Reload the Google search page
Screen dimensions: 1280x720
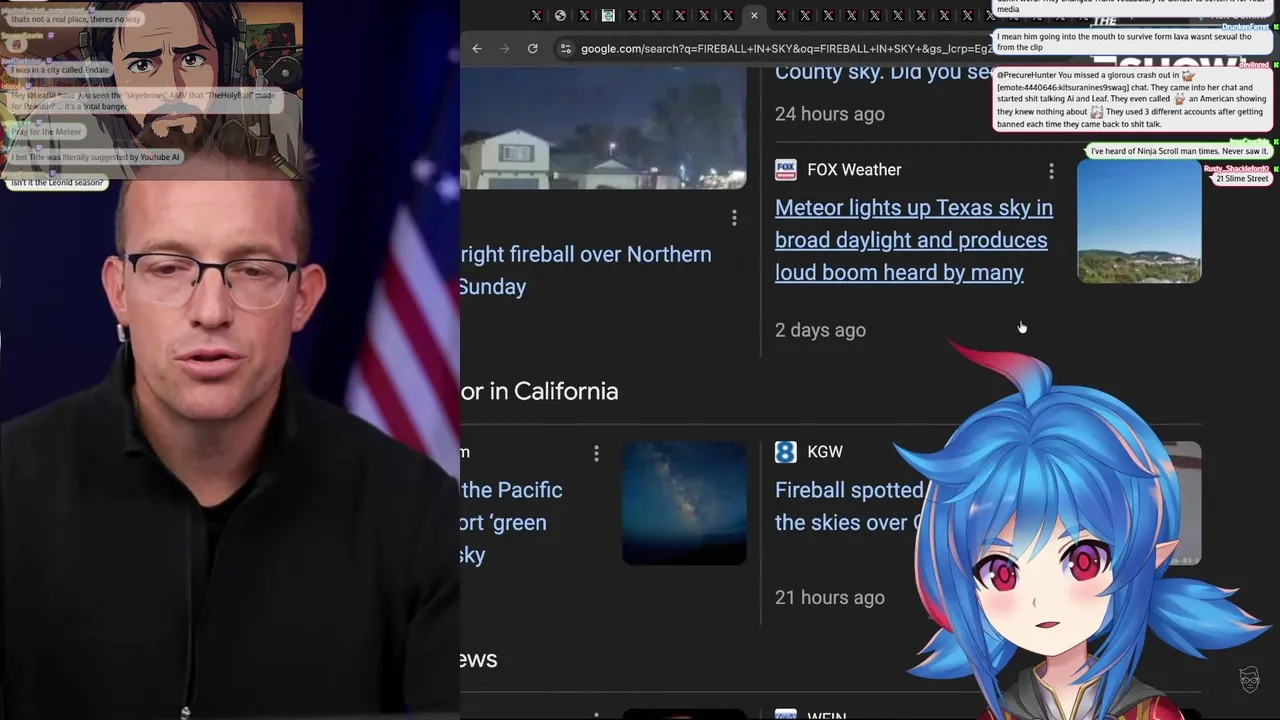click(533, 48)
